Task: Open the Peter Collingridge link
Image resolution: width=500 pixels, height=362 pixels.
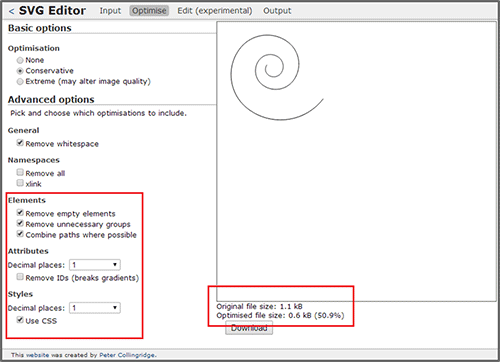Action: click(127, 355)
